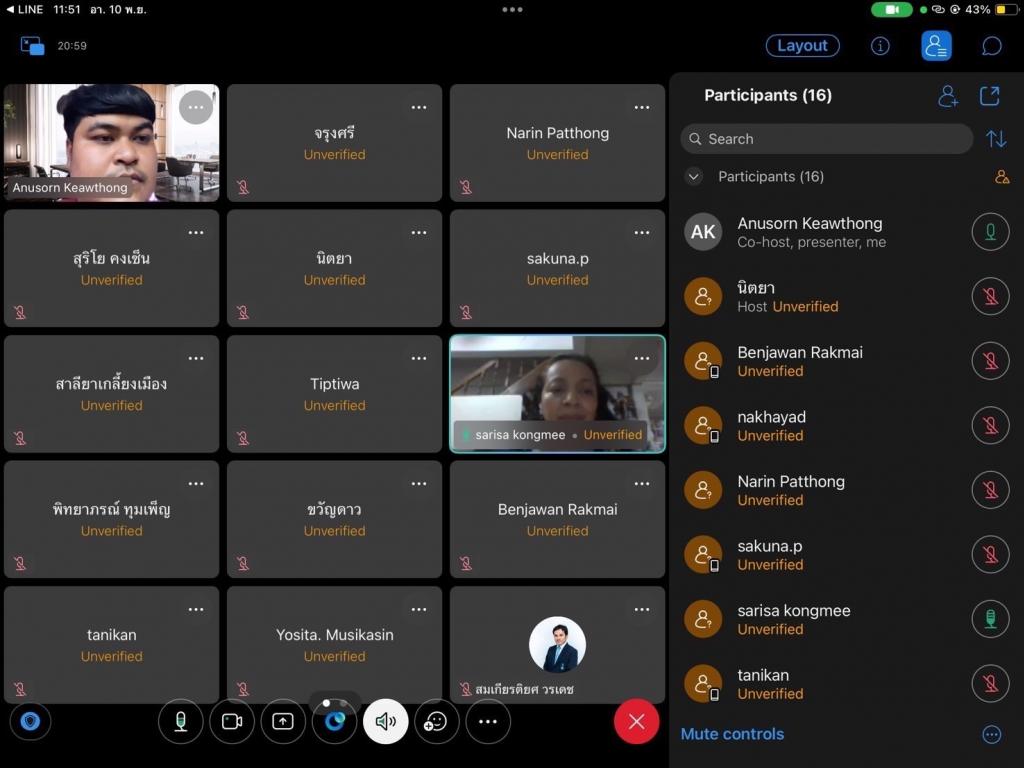The width and height of the screenshot is (1024, 768).
Task: Open options for ขวัญดาว video tile
Action: click(x=419, y=483)
